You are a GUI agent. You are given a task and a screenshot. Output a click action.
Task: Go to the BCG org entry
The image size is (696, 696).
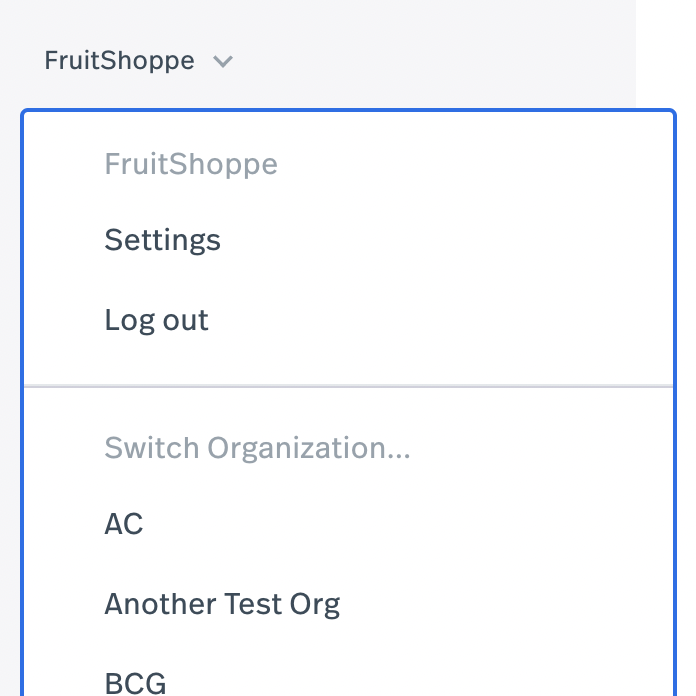(135, 683)
